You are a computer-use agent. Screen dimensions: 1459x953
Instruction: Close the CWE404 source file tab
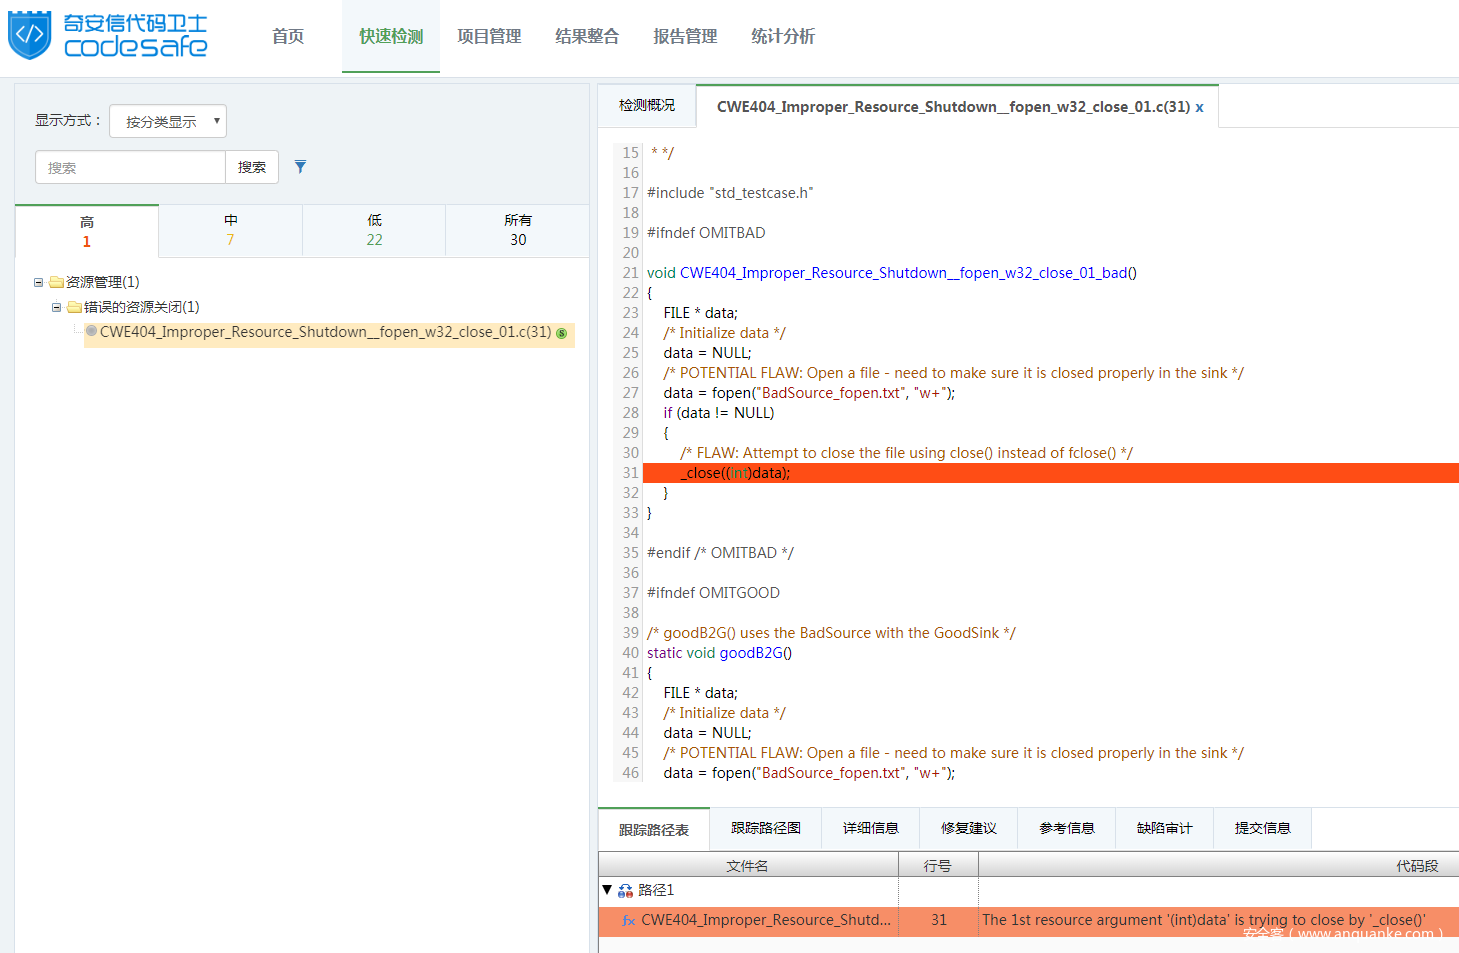1199,107
